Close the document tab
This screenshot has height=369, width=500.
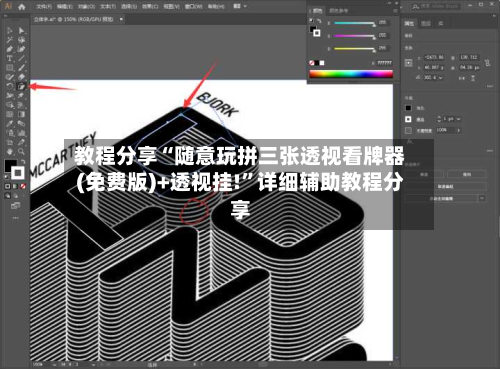(x=121, y=19)
